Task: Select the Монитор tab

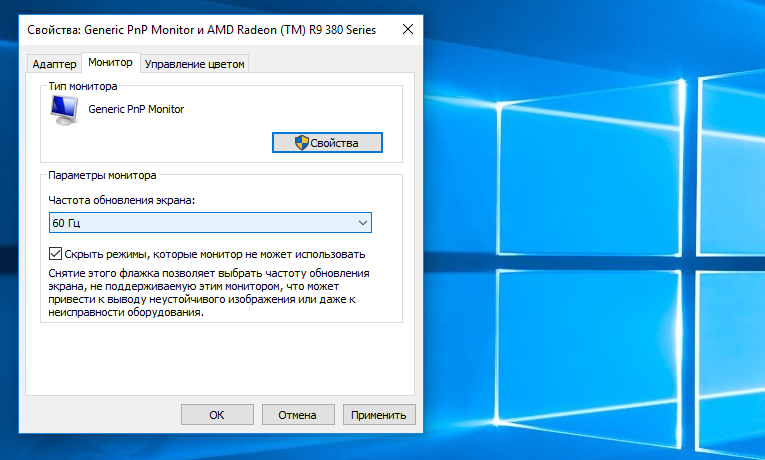Action: click(x=110, y=63)
